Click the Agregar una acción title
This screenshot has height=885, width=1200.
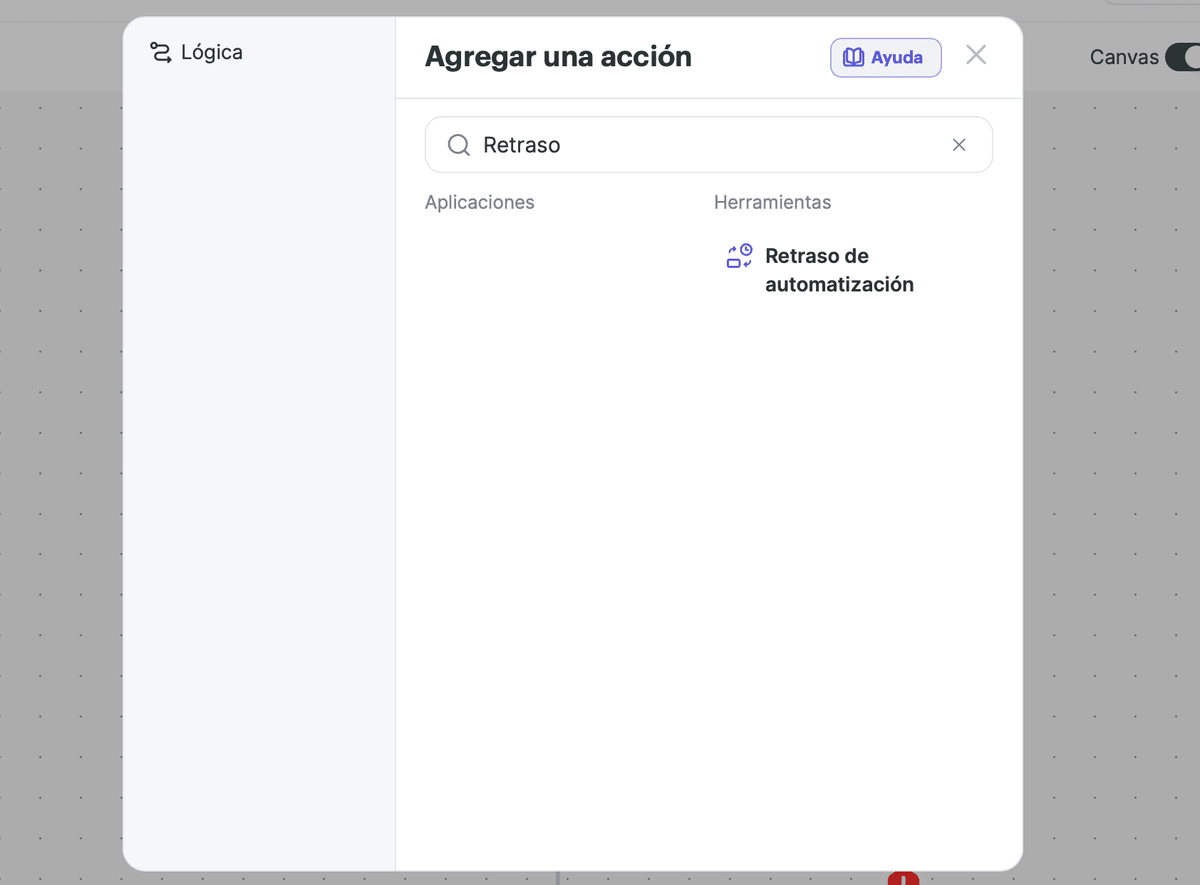[x=558, y=56]
